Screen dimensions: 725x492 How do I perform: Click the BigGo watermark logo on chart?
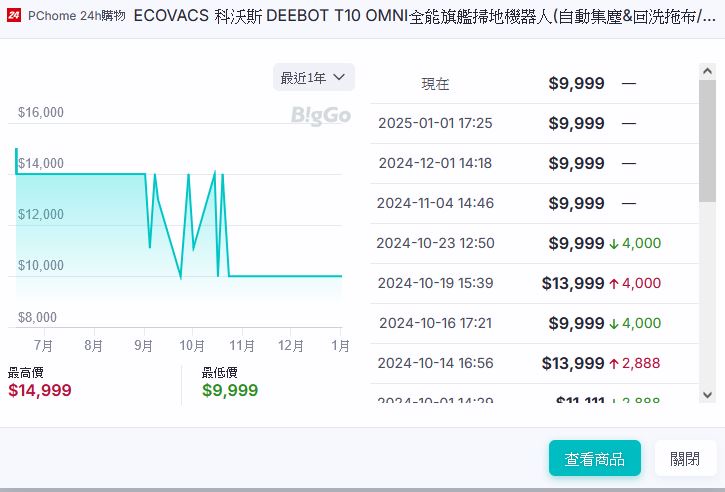coord(321,116)
